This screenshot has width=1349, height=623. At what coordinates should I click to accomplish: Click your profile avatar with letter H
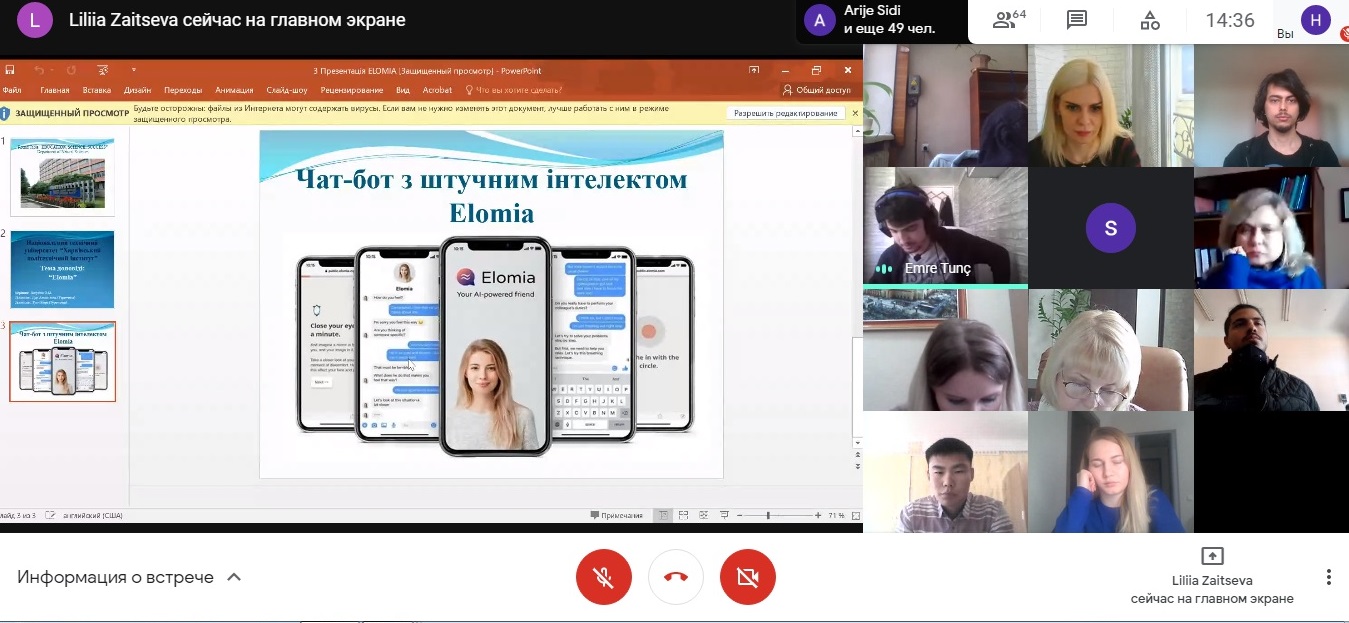click(x=1316, y=20)
